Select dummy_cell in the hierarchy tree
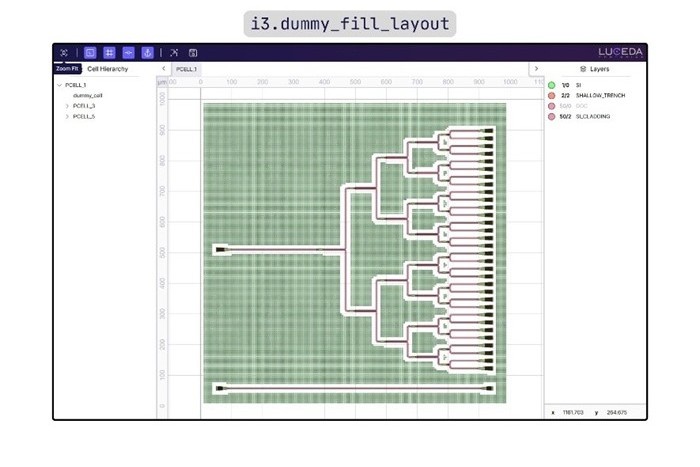The width and height of the screenshot is (700, 467). click(x=87, y=95)
